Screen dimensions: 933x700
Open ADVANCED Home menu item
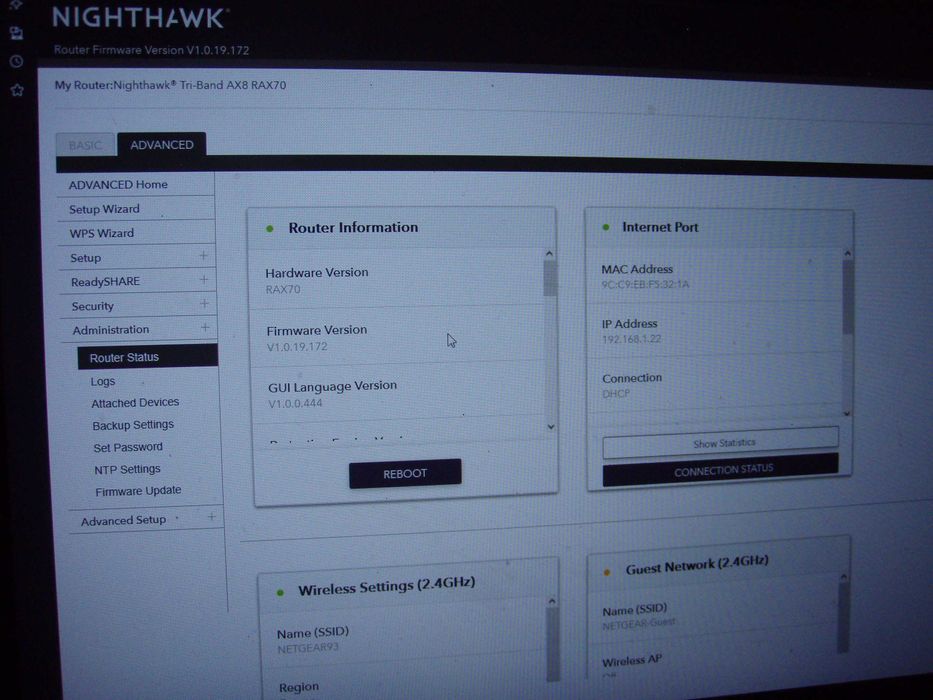(118, 185)
